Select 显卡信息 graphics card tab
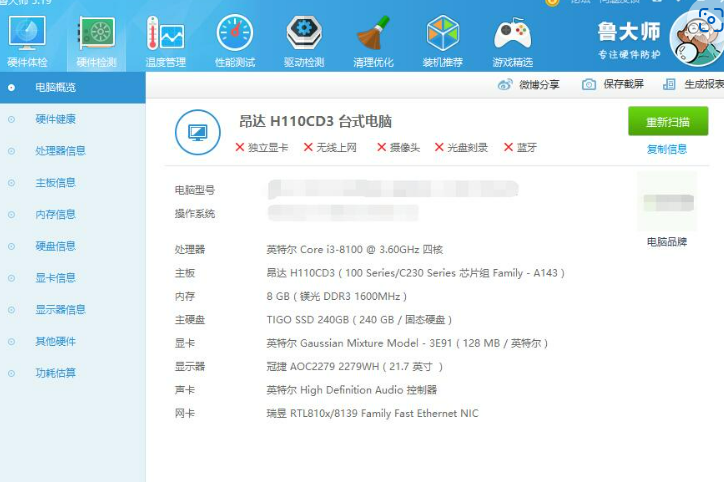 [55, 278]
